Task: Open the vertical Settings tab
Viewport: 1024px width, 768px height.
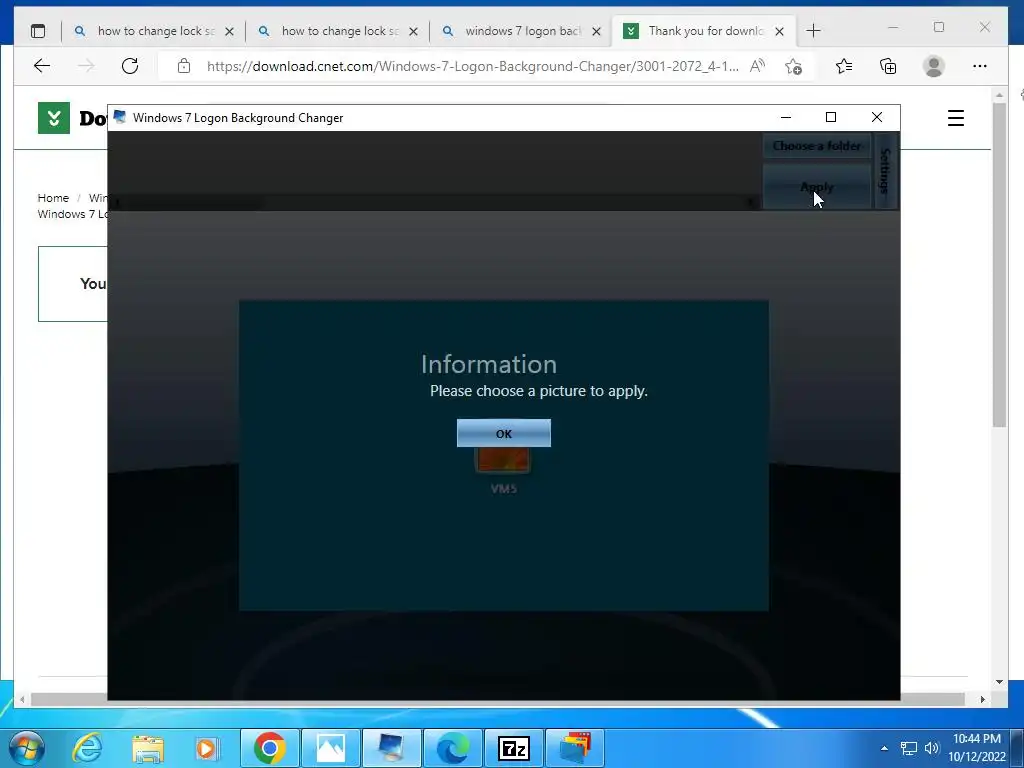Action: click(x=886, y=170)
